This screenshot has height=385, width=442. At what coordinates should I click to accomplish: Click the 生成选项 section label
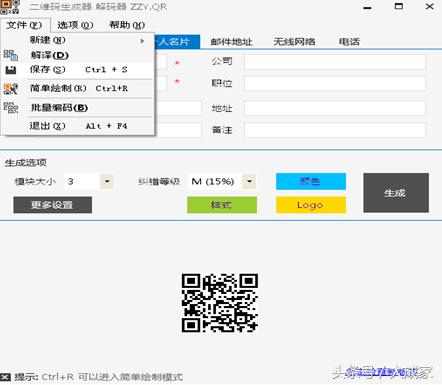[26, 163]
